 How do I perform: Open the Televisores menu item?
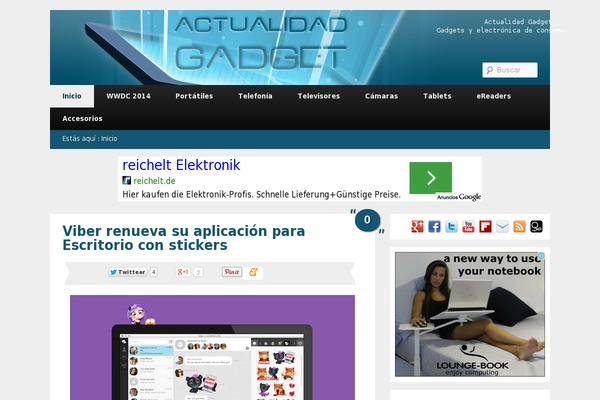319,96
